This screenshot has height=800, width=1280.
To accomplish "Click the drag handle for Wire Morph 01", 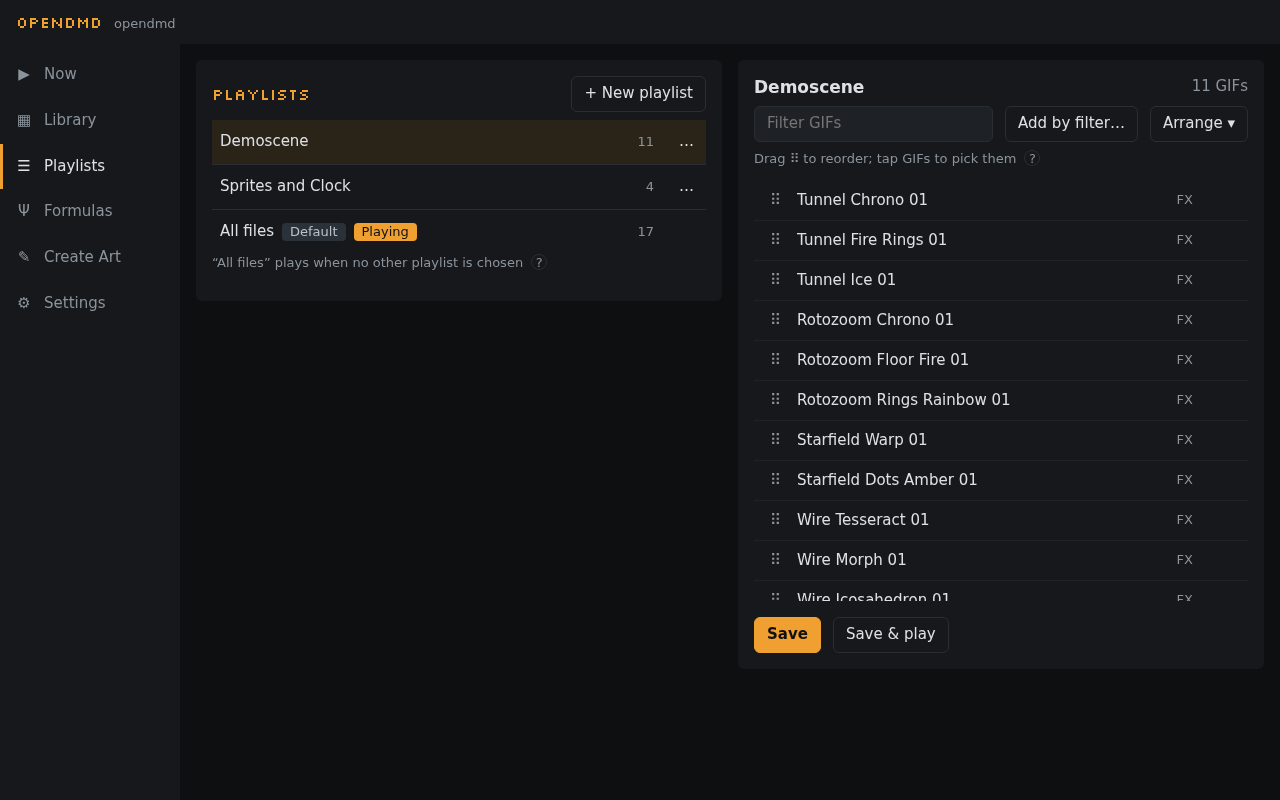I will pos(775,560).
